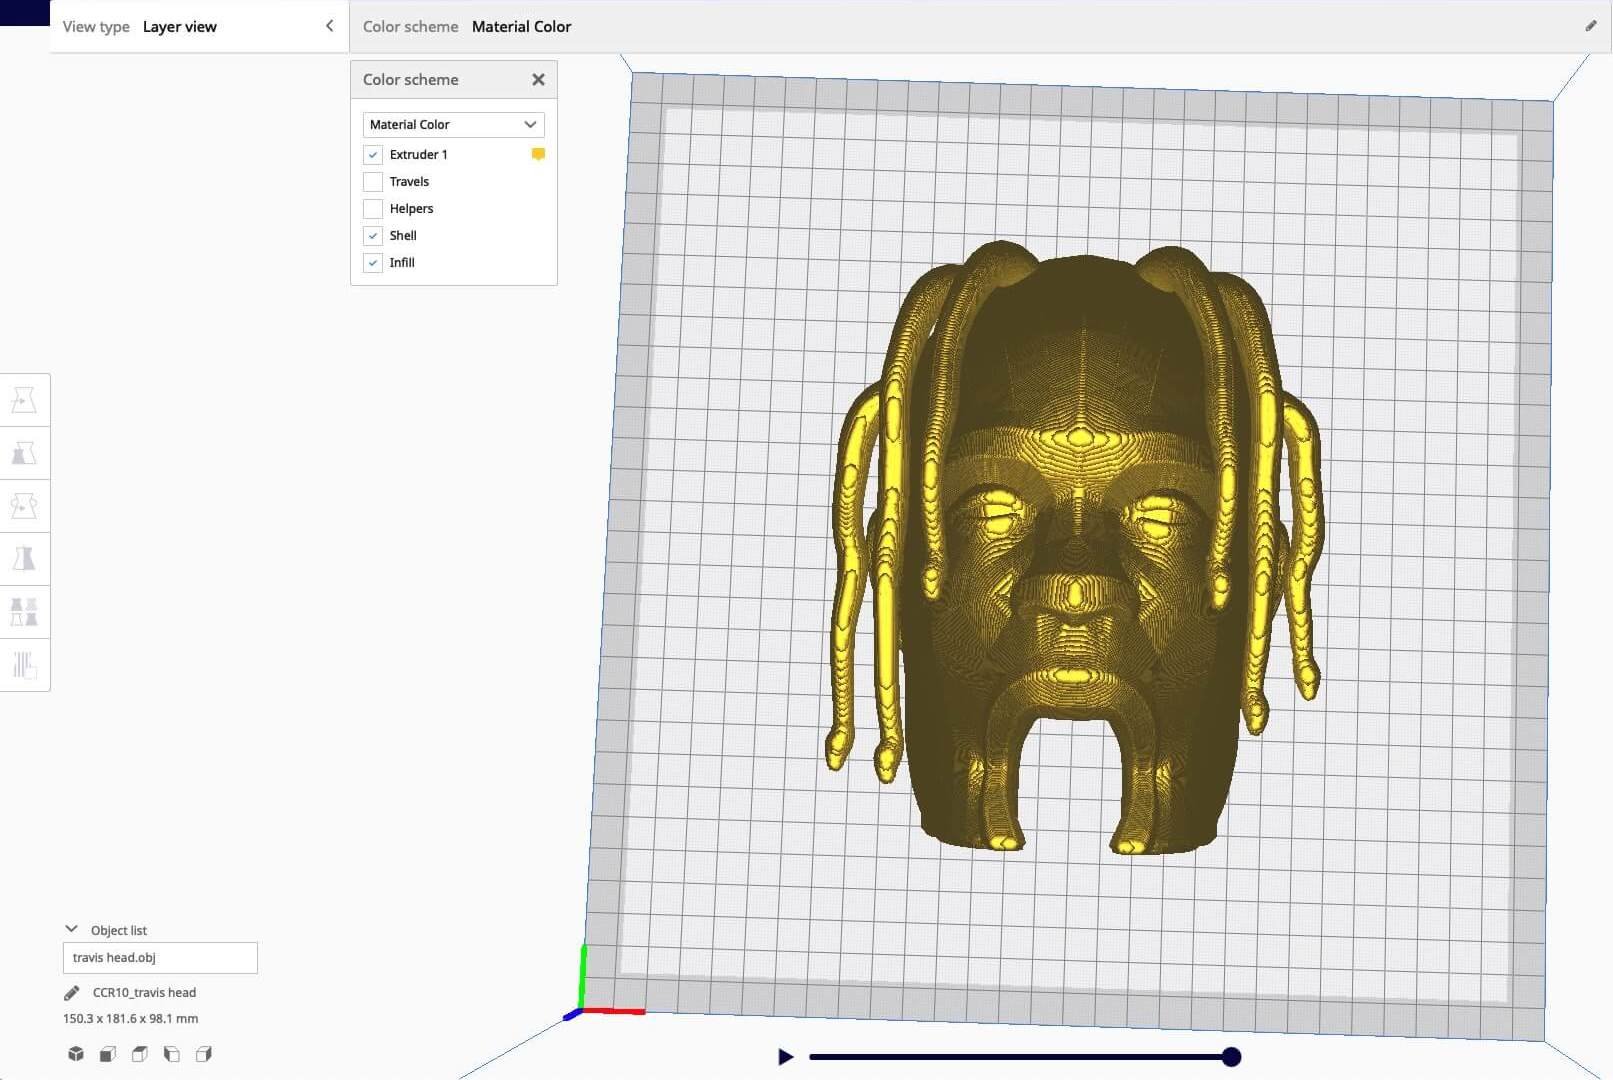
Task: Click the Infill label
Action: tap(402, 263)
